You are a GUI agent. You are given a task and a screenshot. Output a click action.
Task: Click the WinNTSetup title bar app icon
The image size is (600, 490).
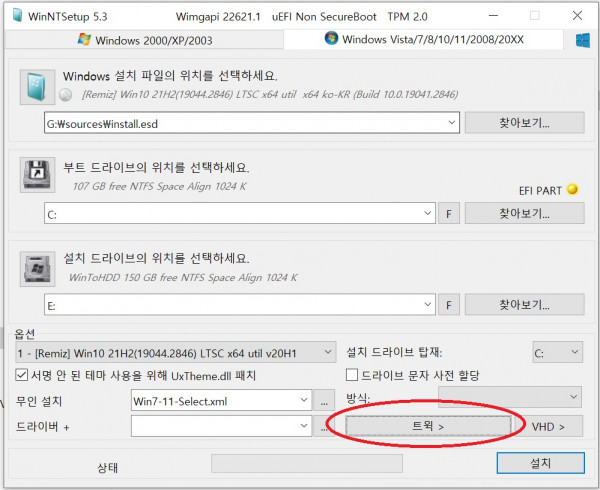(17, 15)
